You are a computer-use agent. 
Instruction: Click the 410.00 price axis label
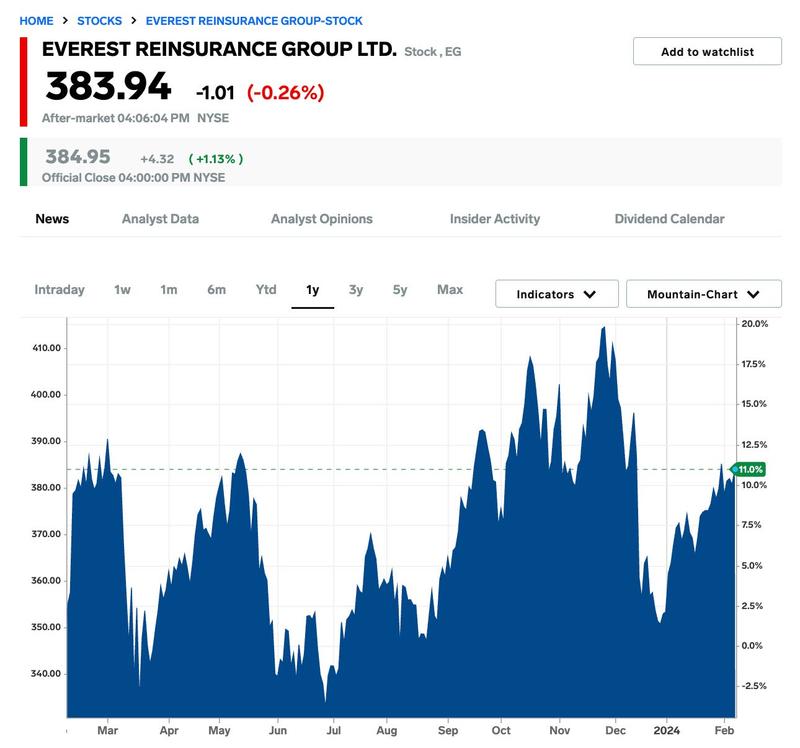click(x=46, y=348)
